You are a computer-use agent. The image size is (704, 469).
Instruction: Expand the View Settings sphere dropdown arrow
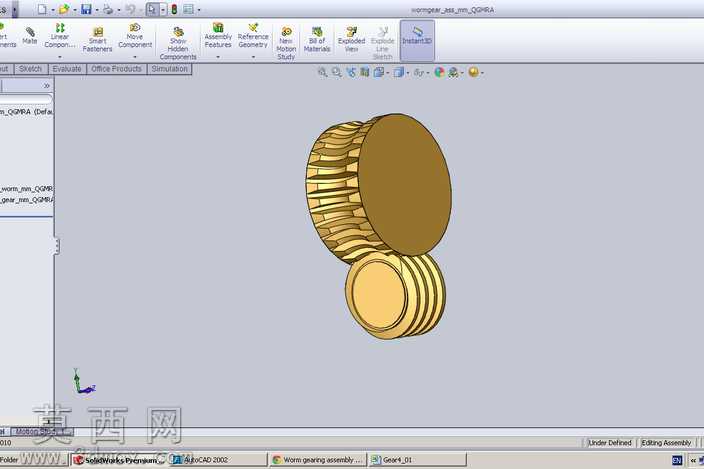click(x=482, y=73)
